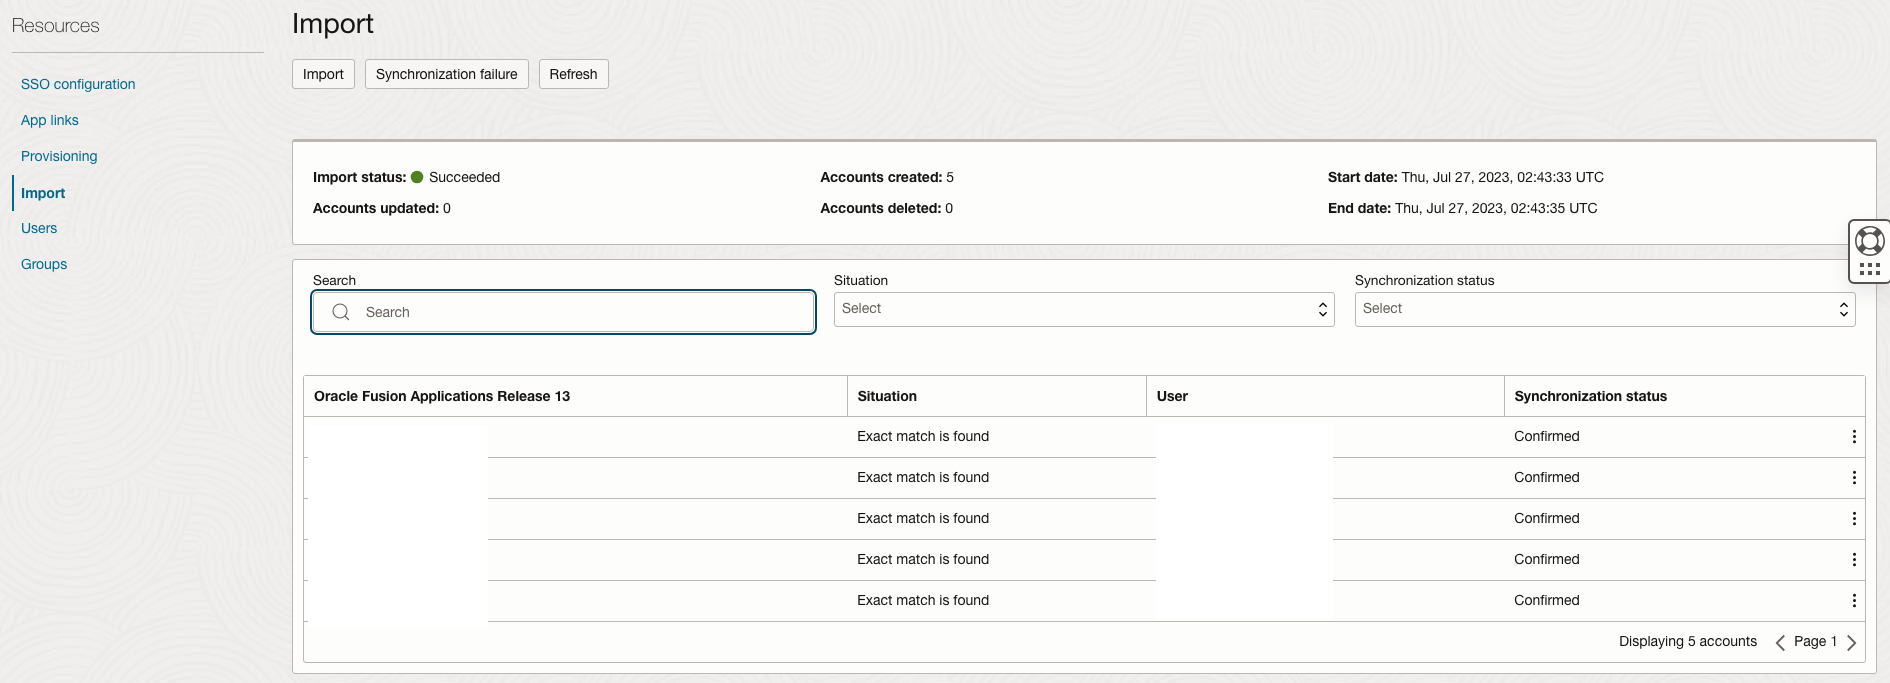This screenshot has height=683, width=1890.
Task: Click the life ring help icon
Action: click(x=1869, y=241)
